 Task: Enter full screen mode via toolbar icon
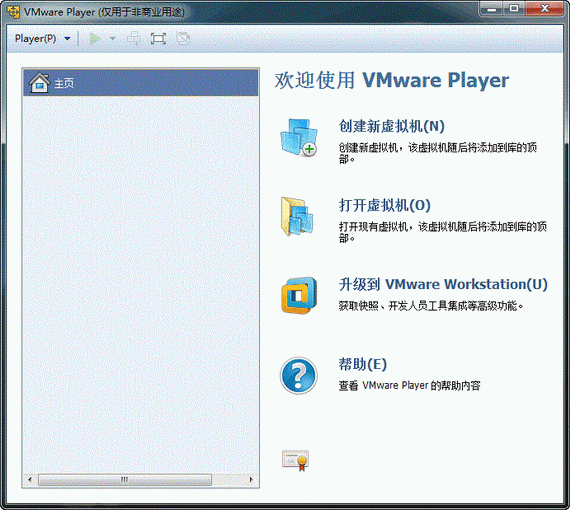click(158, 39)
